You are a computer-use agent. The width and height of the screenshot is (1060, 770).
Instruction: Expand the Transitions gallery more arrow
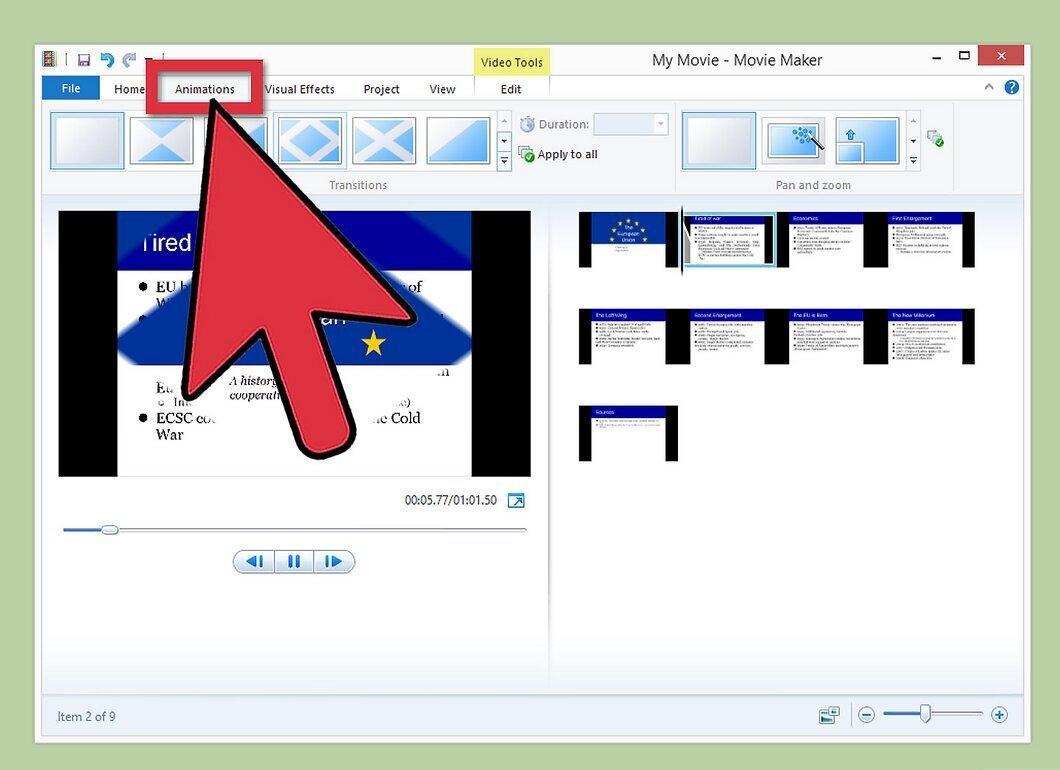[504, 161]
